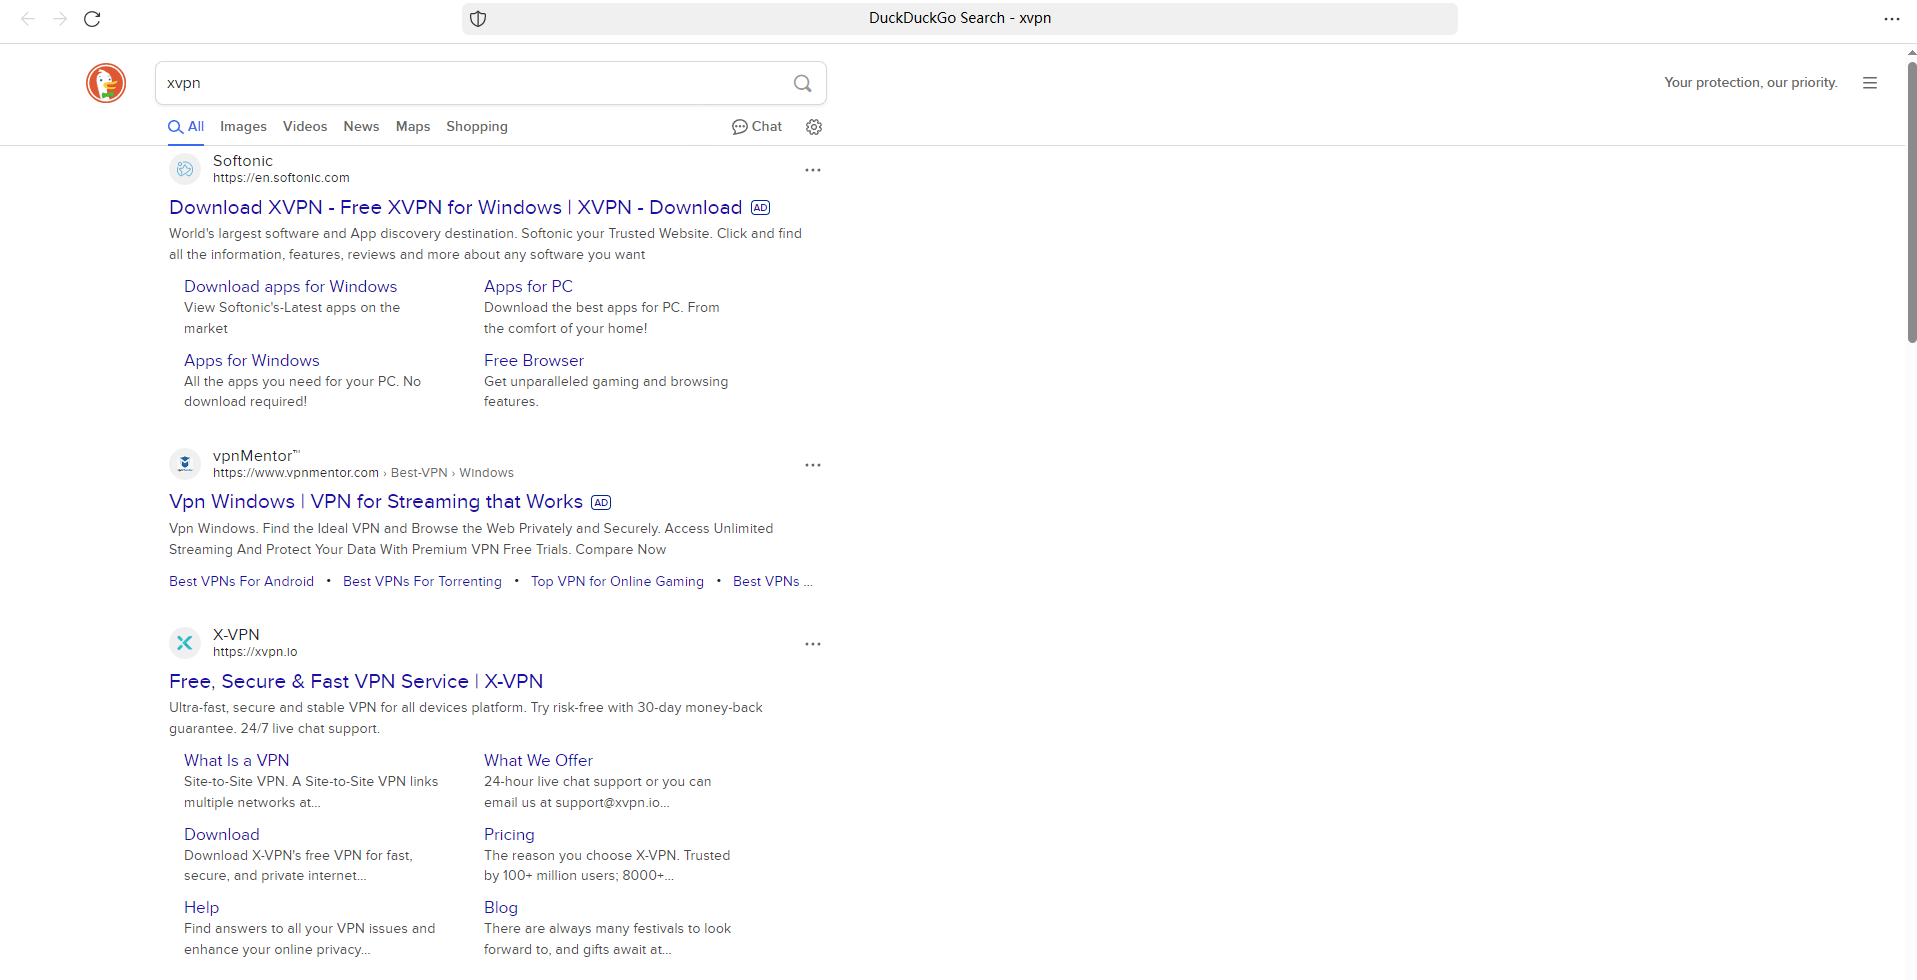
Task: Open the browser three-dot menu
Action: click(x=1891, y=19)
